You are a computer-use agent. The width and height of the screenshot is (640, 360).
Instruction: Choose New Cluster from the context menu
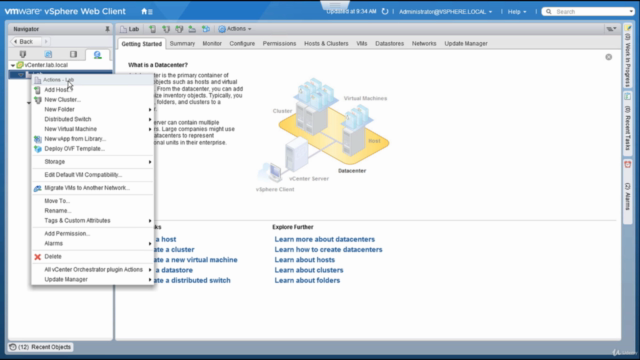[62, 100]
